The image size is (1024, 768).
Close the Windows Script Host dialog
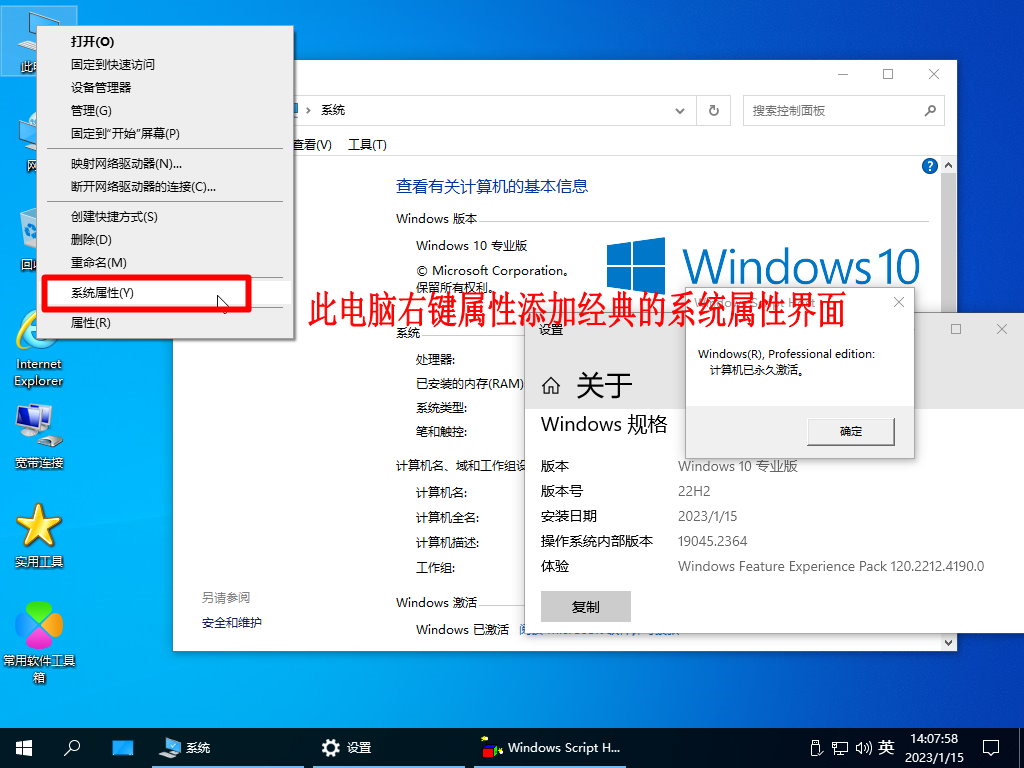pos(899,302)
